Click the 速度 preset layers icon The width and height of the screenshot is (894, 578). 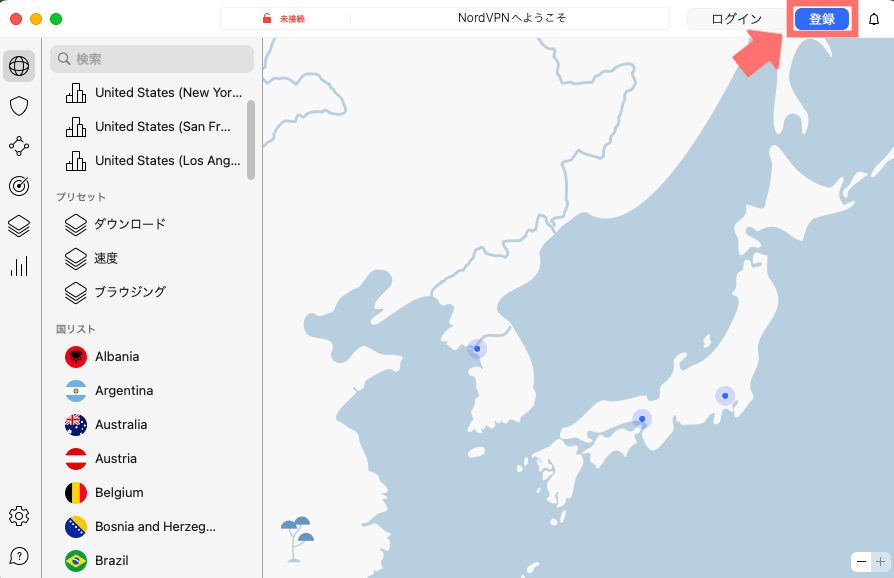click(76, 259)
